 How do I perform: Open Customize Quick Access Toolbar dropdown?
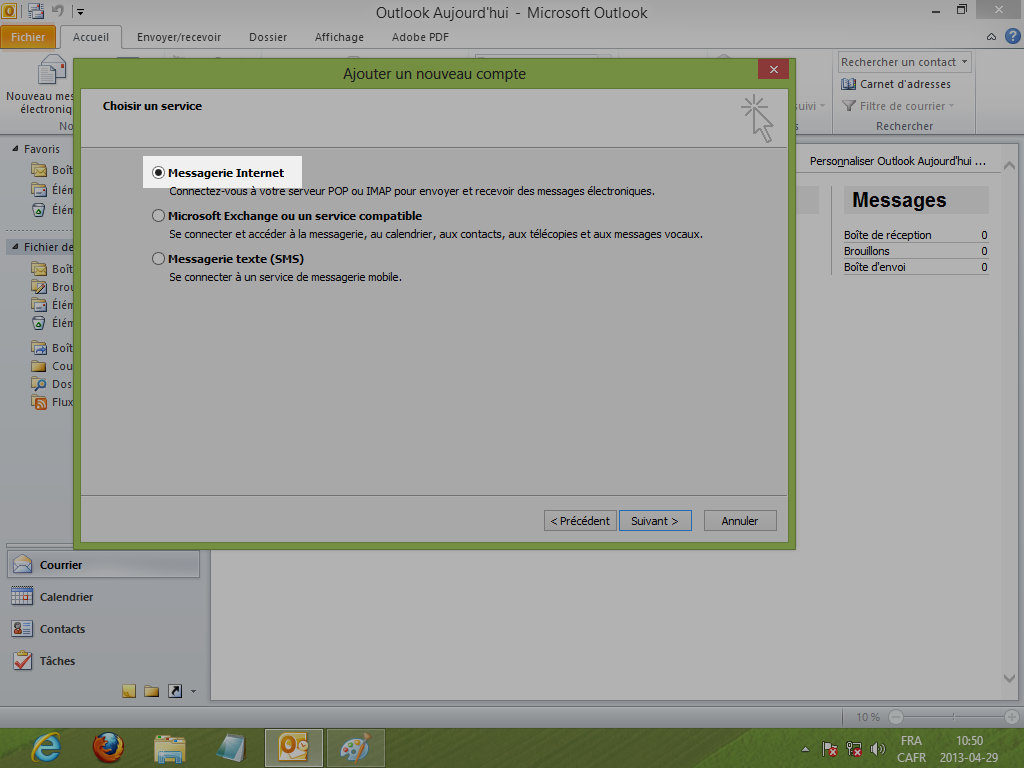pos(80,11)
